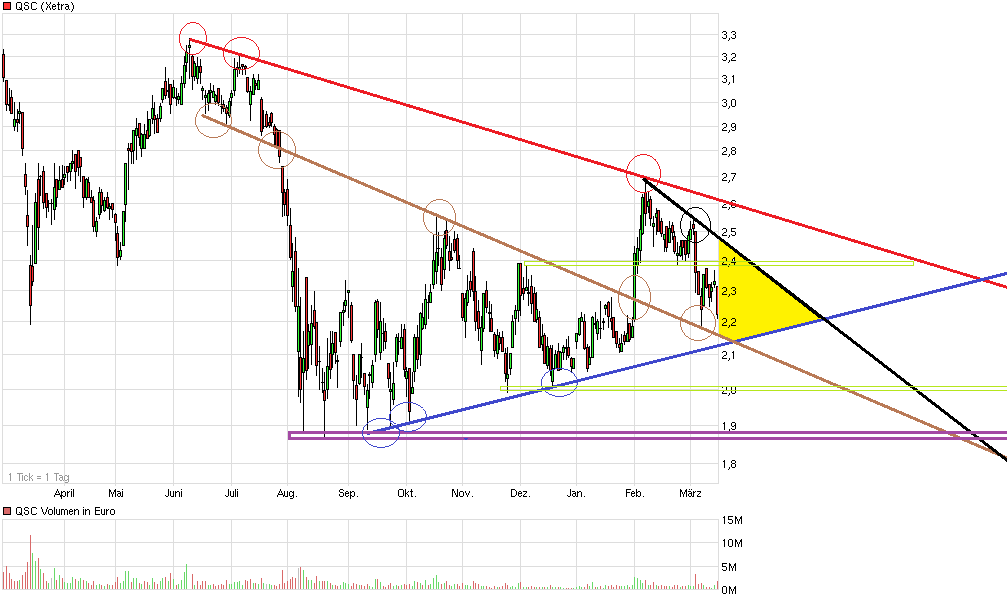Image resolution: width=1007 pixels, height=598 pixels.
Task: Click the 2,1 price axis value
Action: point(729,355)
